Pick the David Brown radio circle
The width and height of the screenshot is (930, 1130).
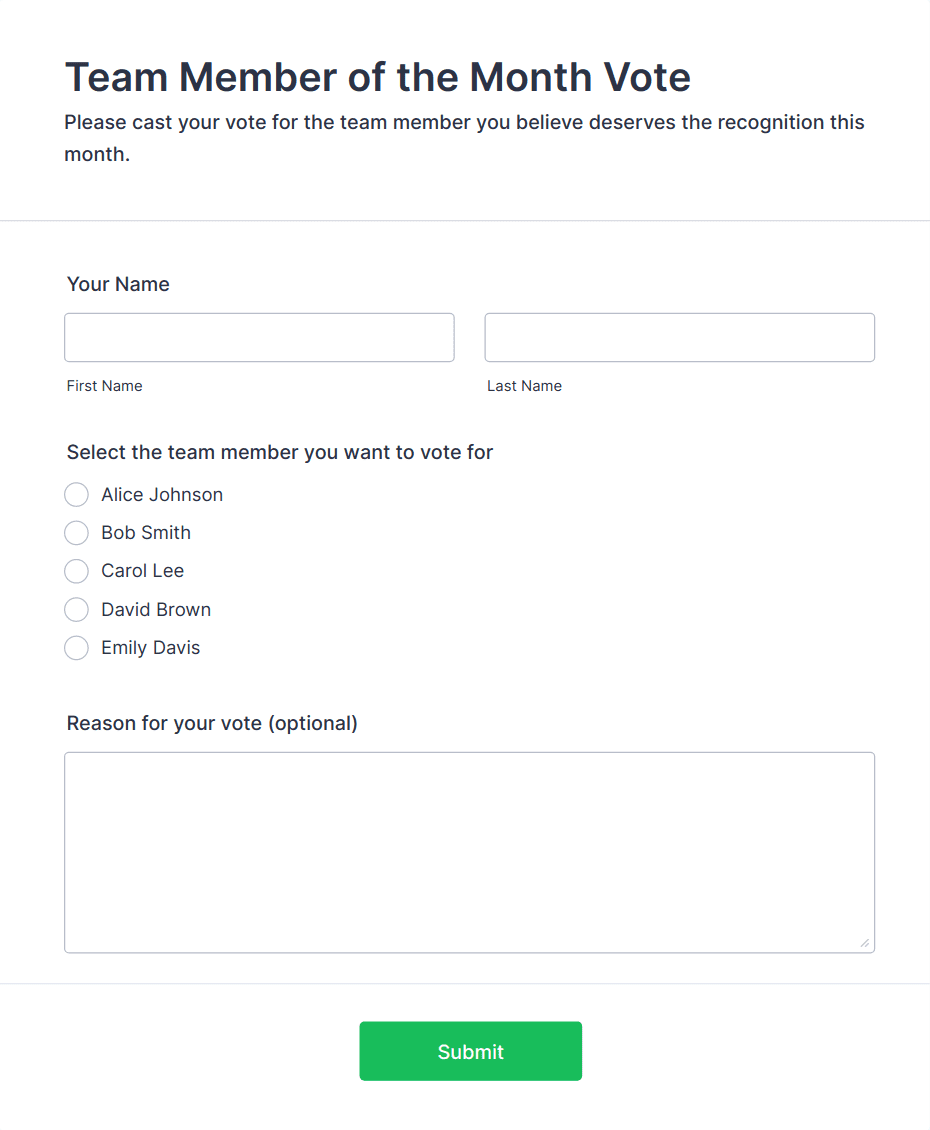tap(77, 610)
